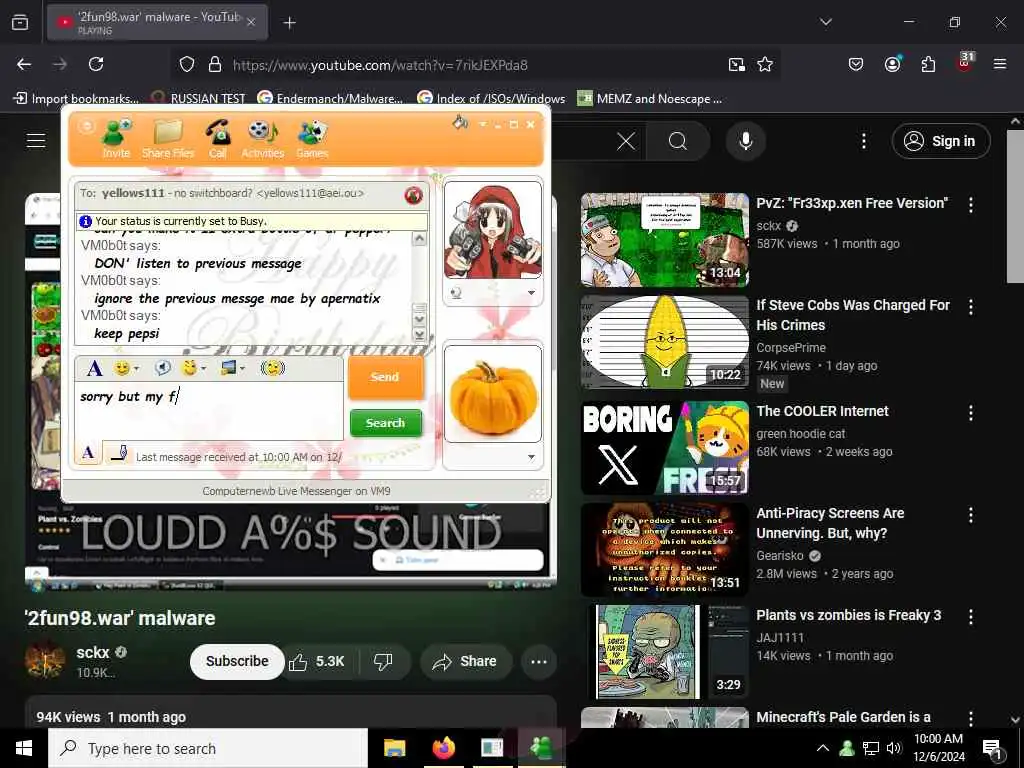The width and height of the screenshot is (1024, 768).
Task: Like the video with 5.3K likes
Action: (x=317, y=661)
